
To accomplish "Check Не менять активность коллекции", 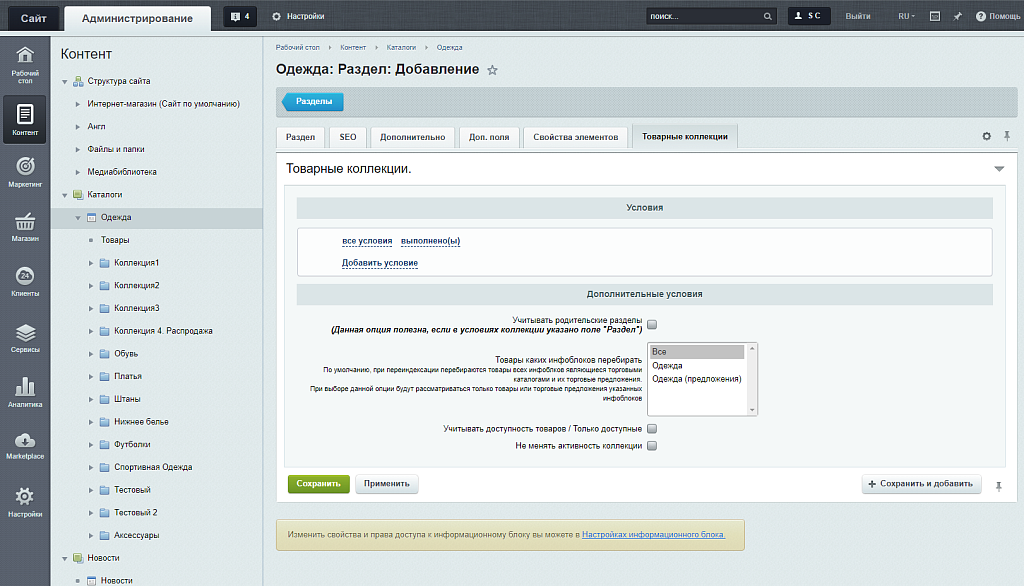I will point(654,445).
